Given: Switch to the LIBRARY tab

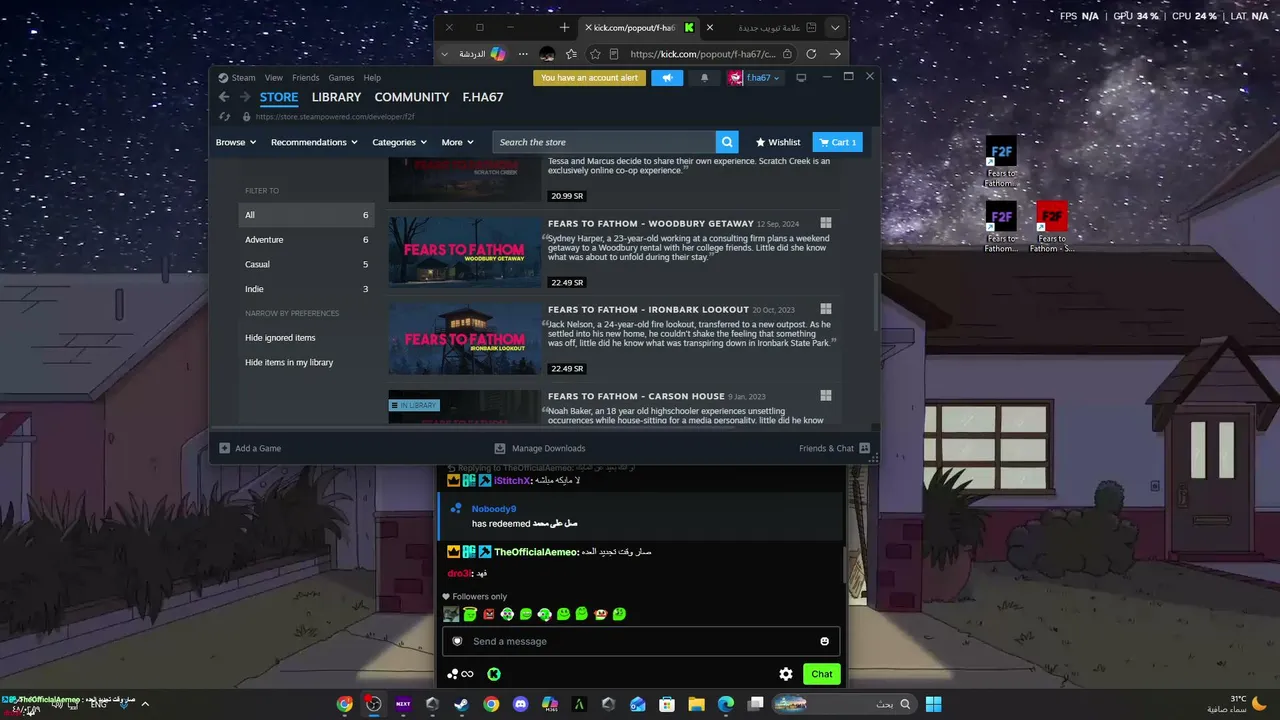Looking at the screenshot, I should click(336, 97).
